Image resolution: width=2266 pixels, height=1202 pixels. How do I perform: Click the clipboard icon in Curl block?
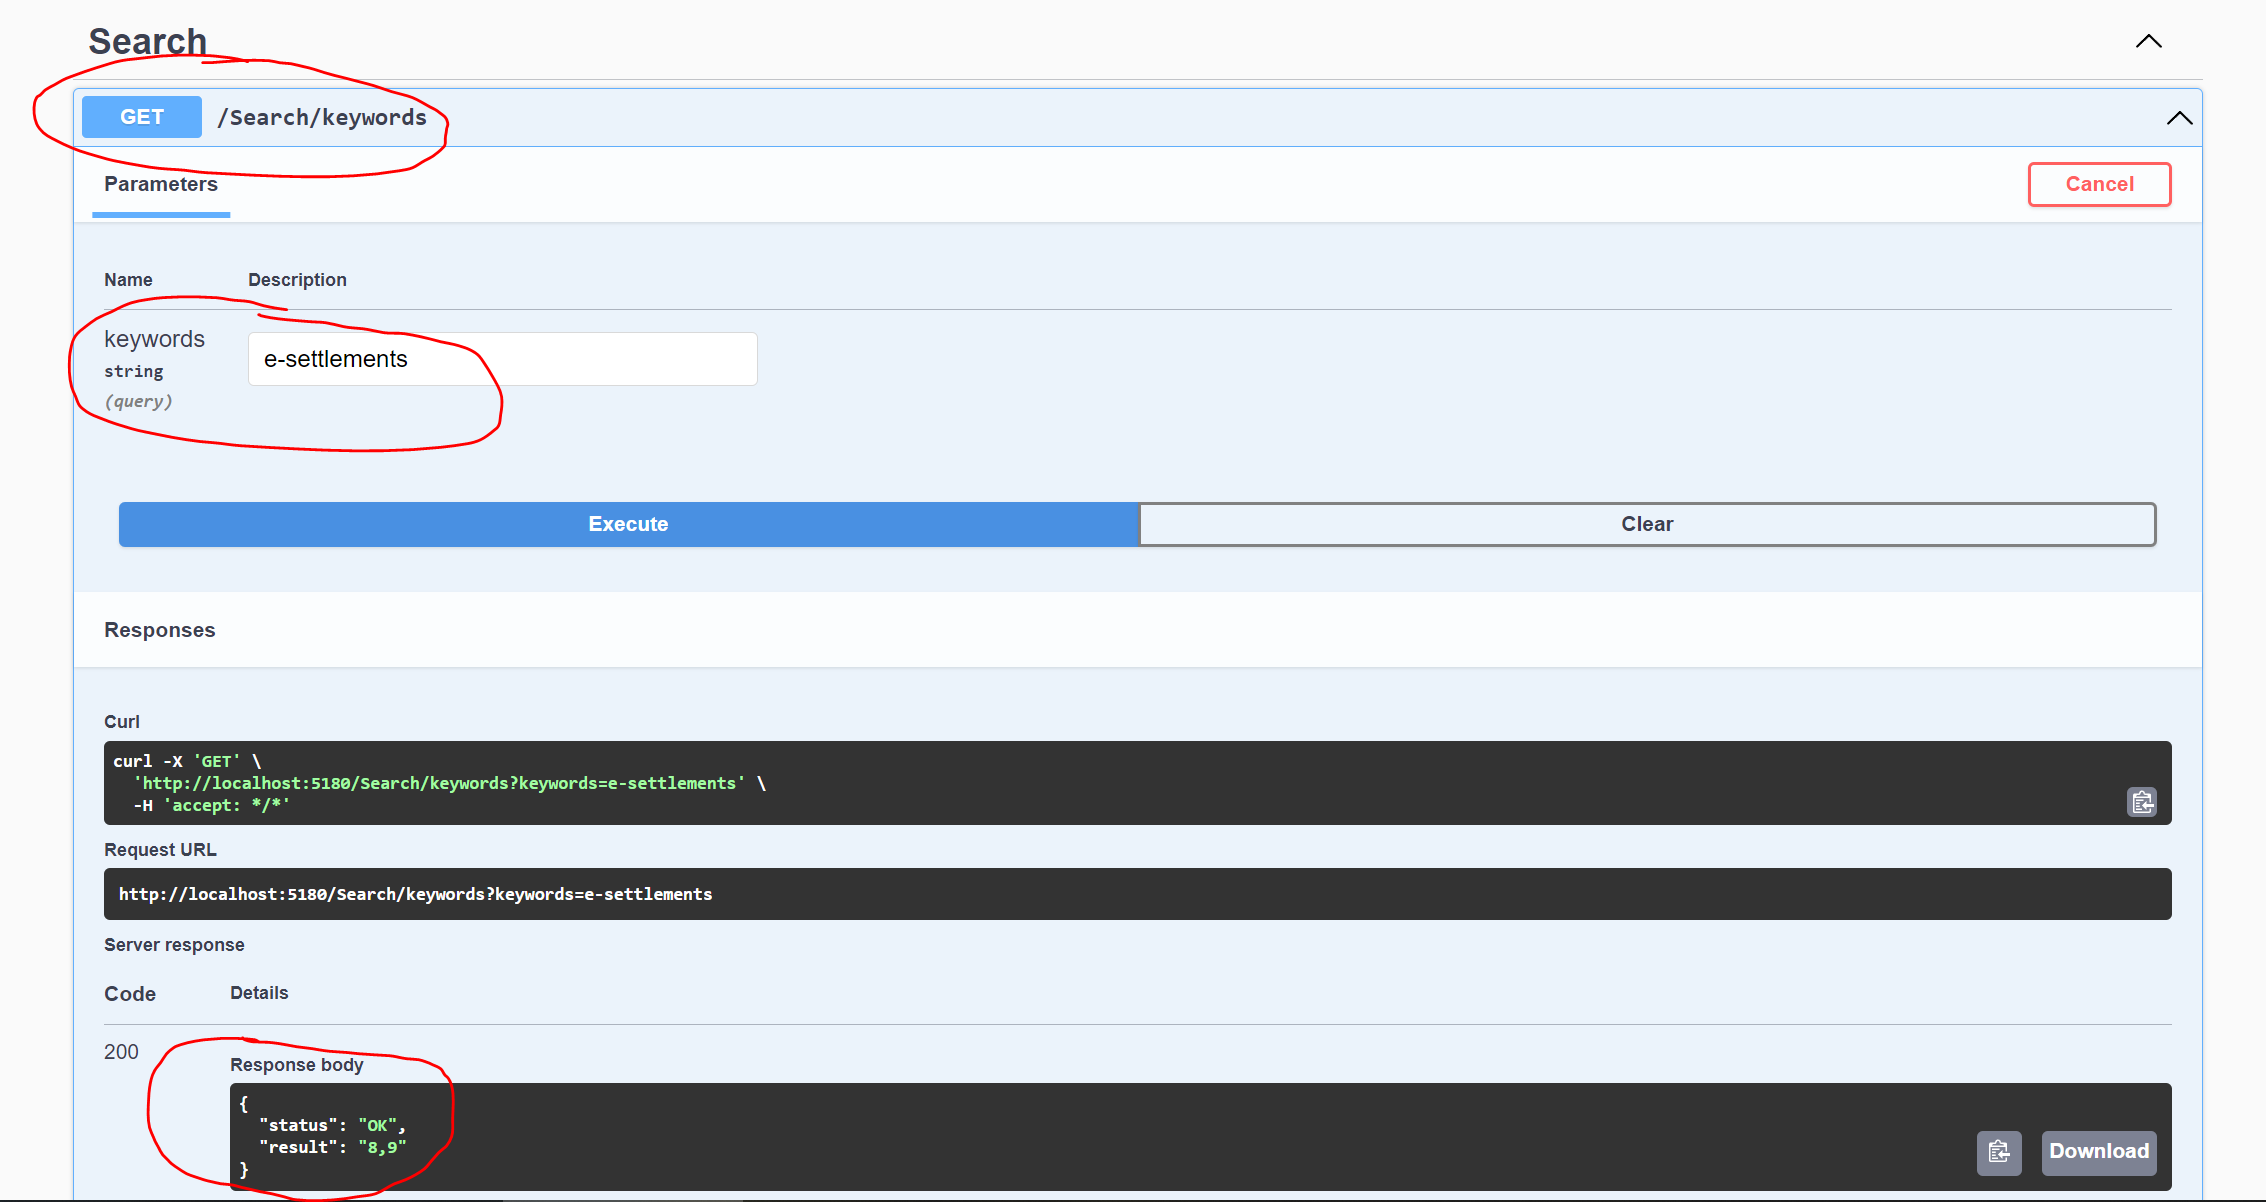tap(2142, 802)
